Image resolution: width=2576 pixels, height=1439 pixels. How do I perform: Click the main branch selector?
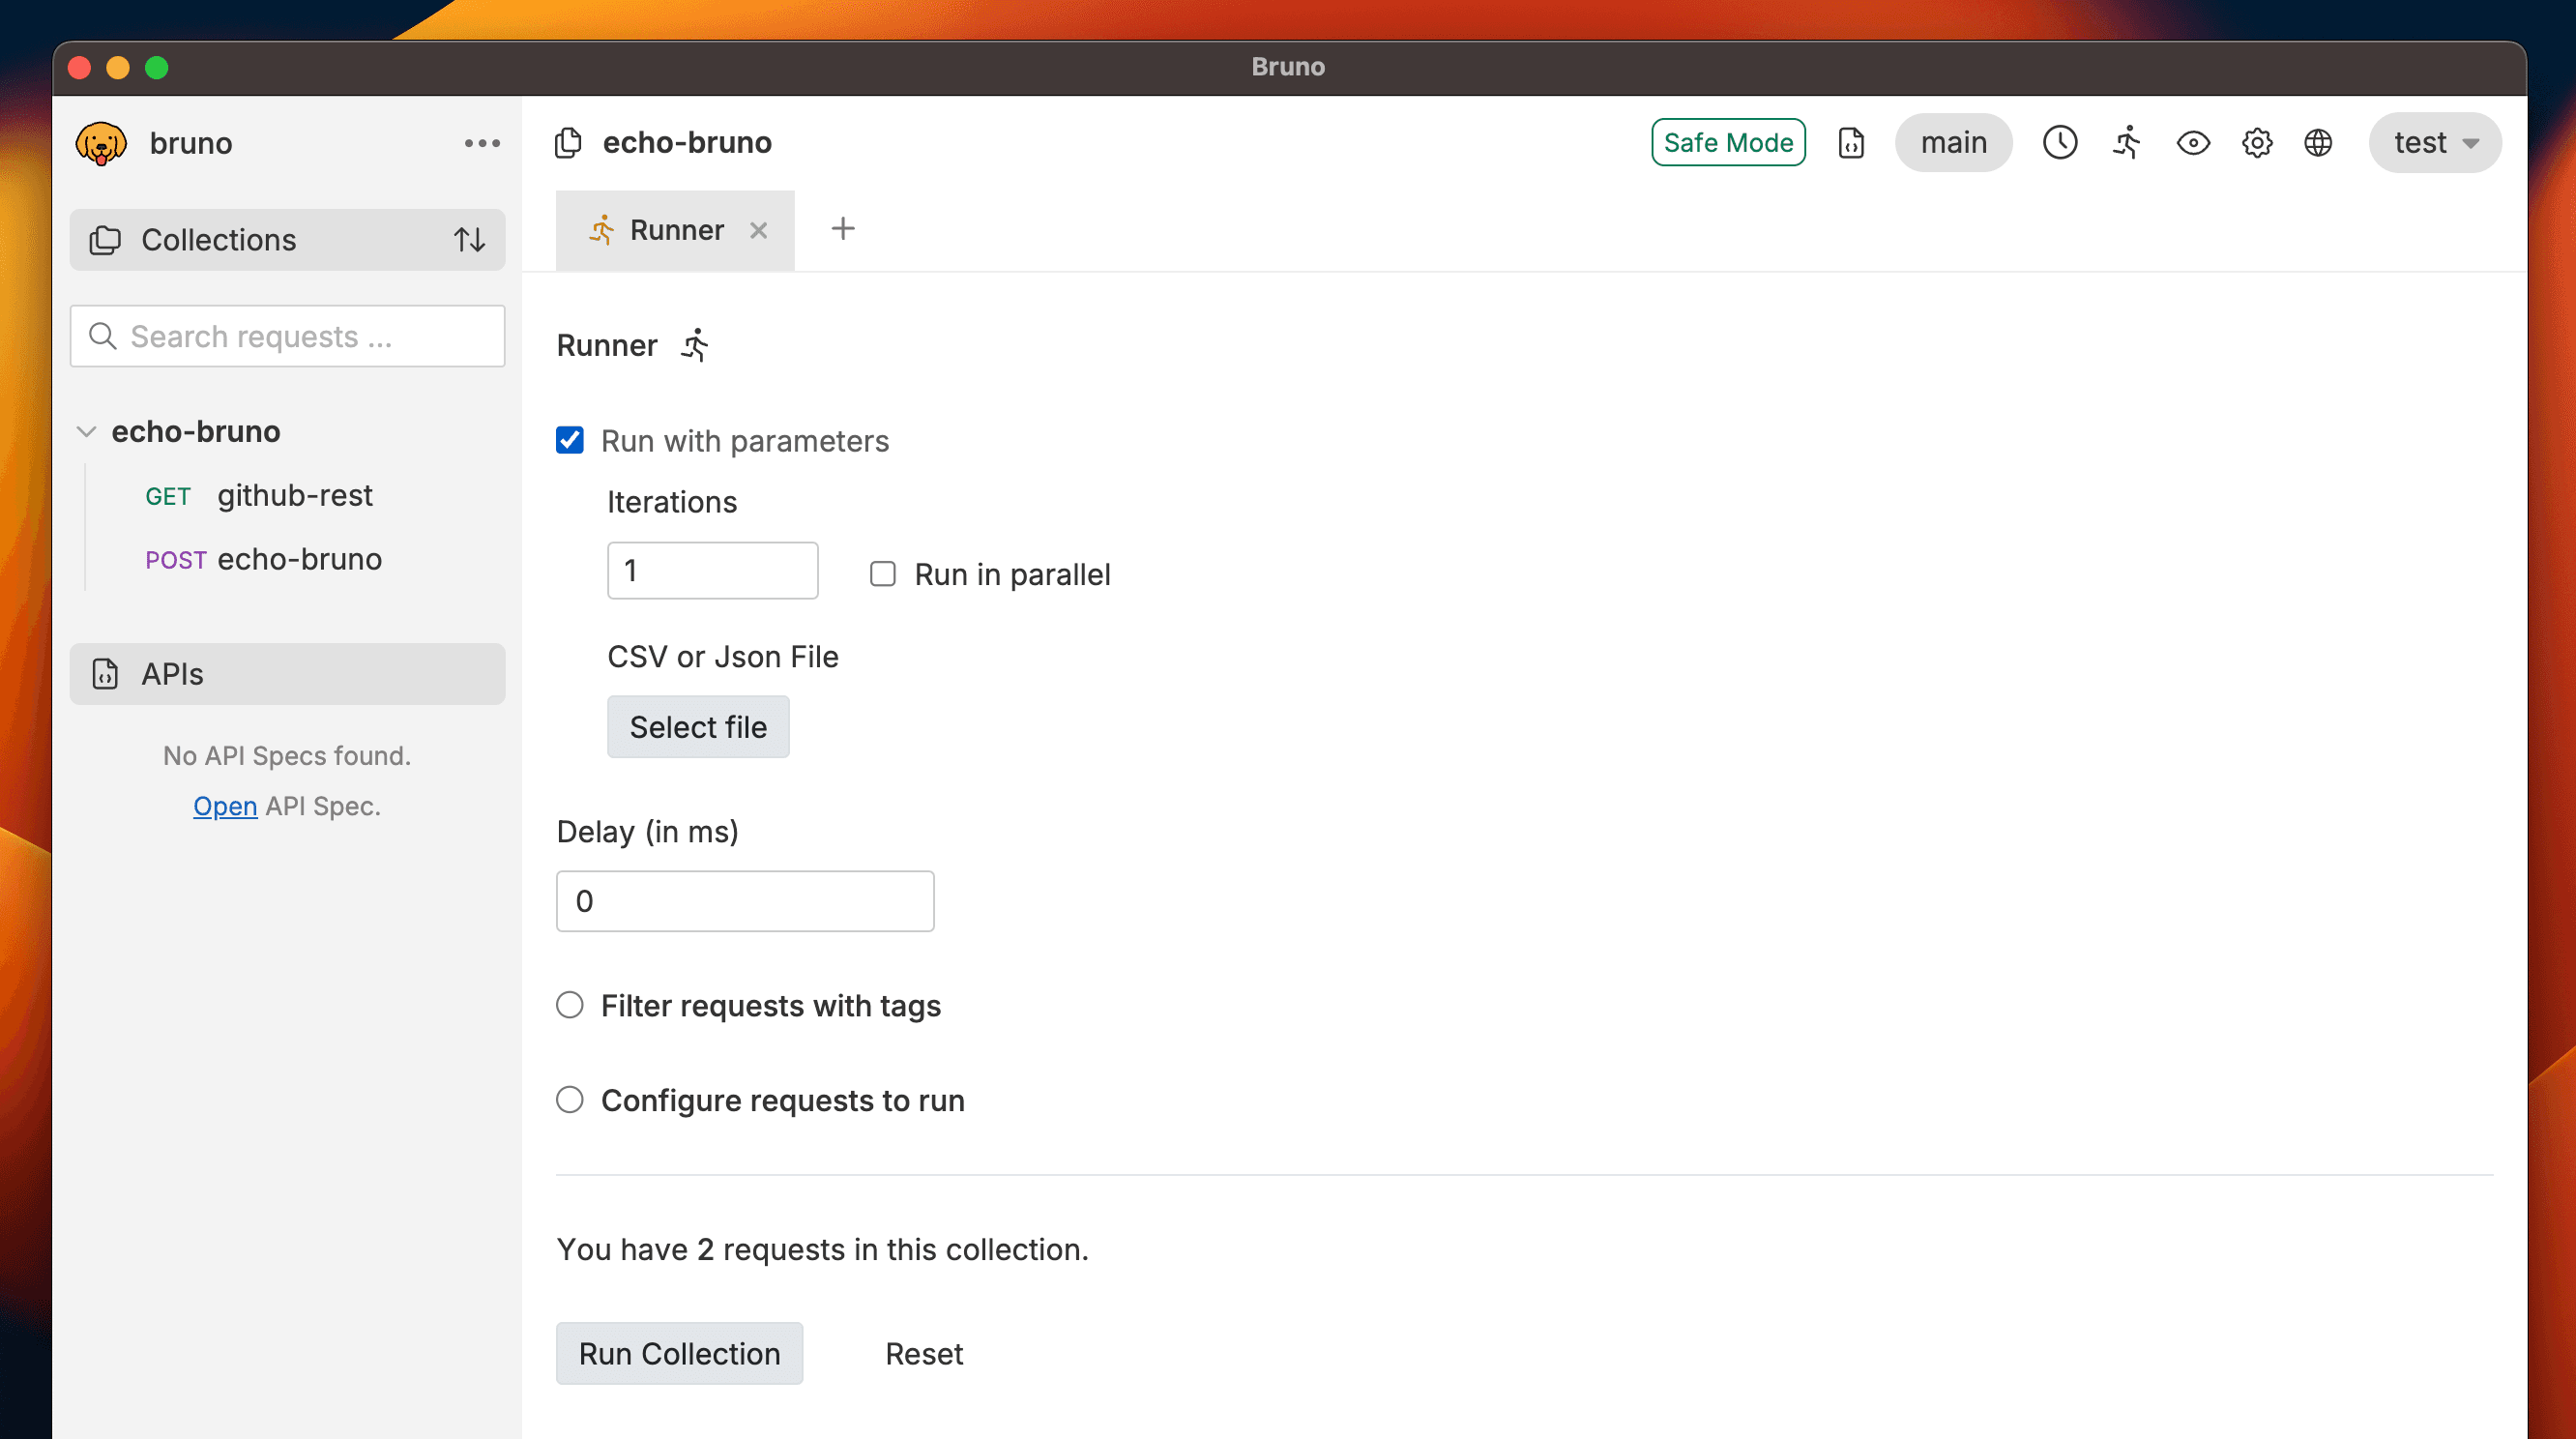tap(1953, 143)
